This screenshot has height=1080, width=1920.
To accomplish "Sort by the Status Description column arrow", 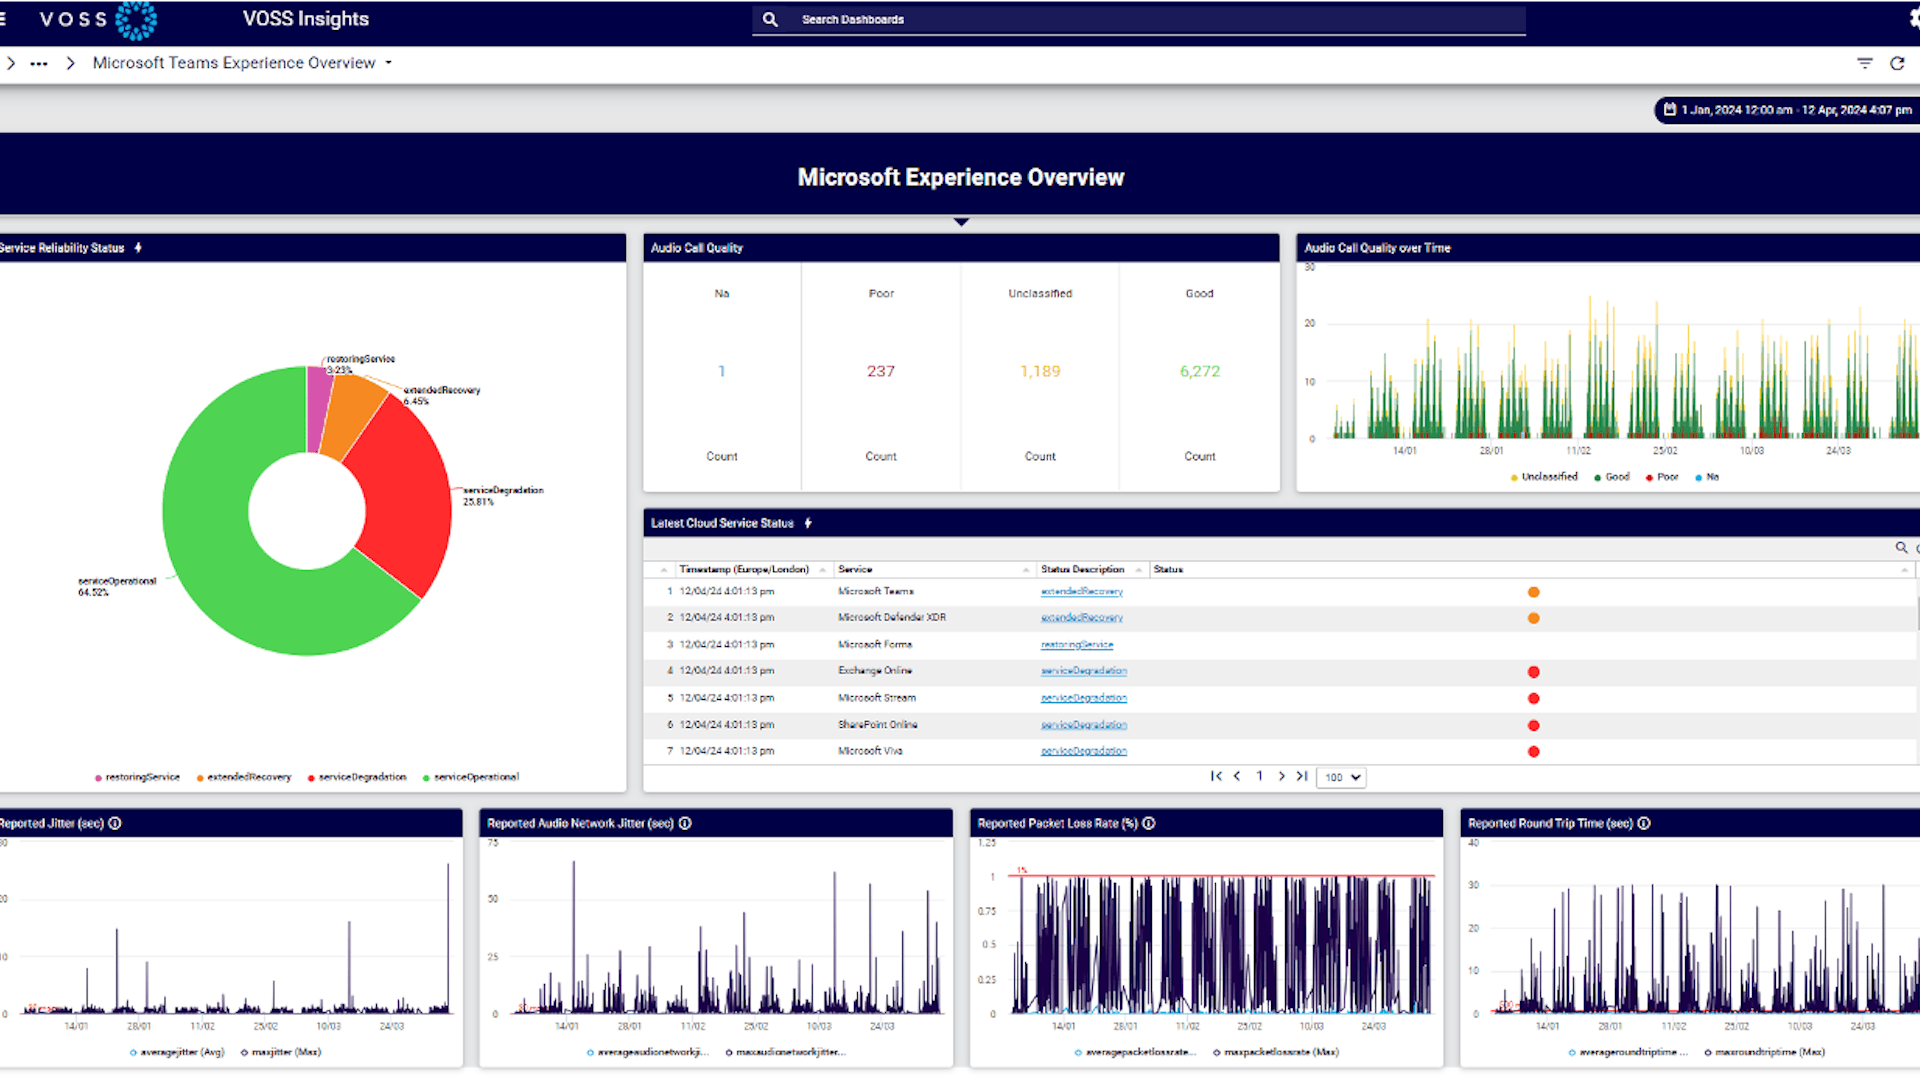I will pyautogui.click(x=1139, y=570).
